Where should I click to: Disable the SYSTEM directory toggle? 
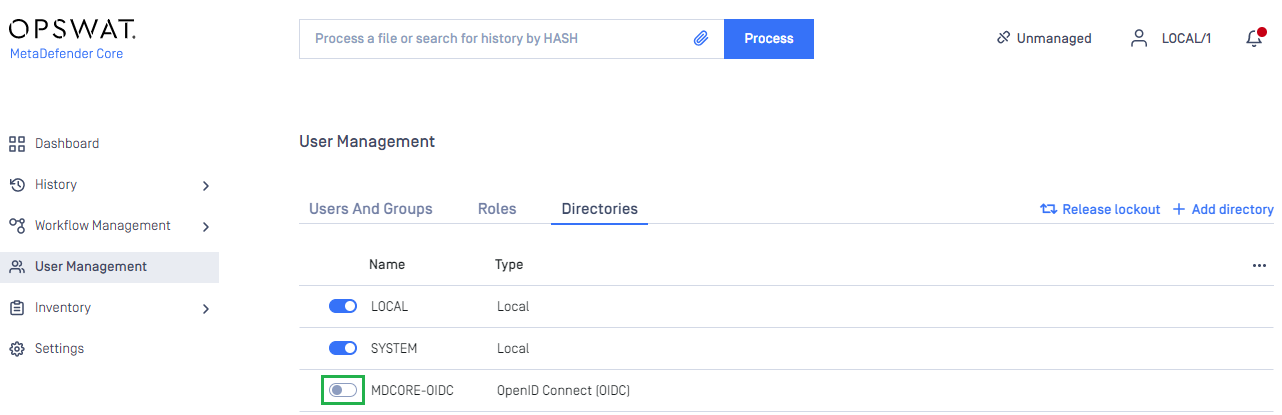tap(343, 349)
